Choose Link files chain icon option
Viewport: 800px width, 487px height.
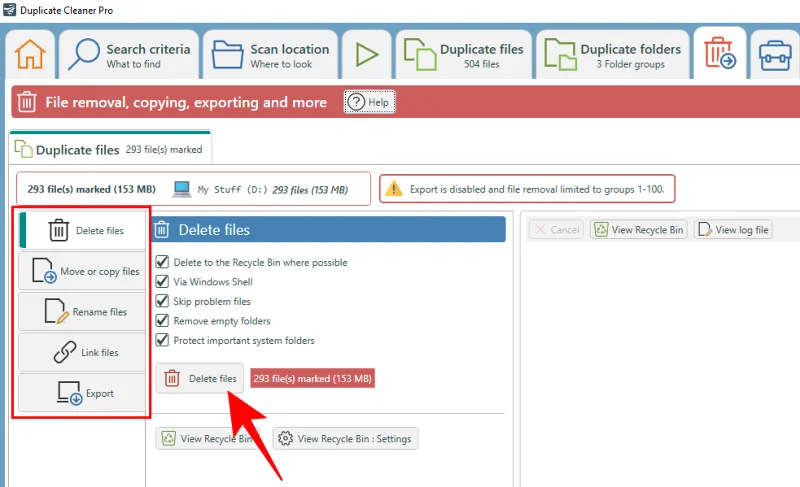point(82,352)
